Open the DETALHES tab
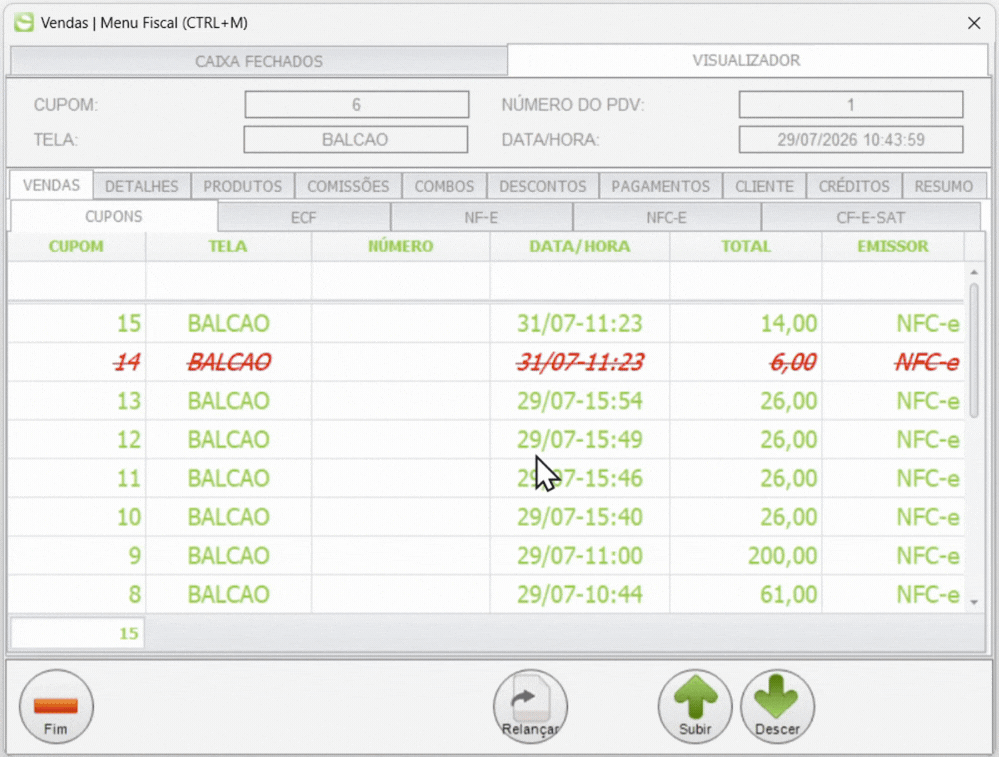999x757 pixels. tap(141, 186)
